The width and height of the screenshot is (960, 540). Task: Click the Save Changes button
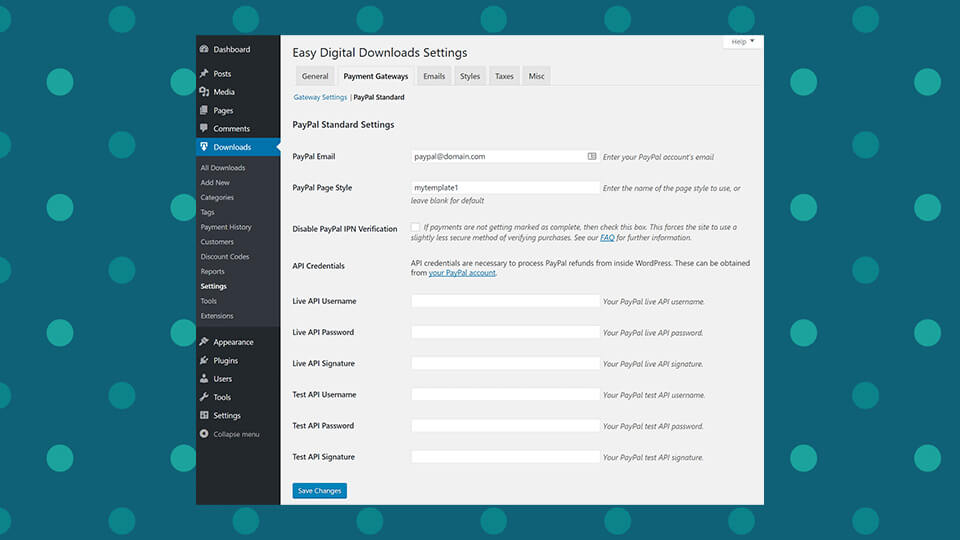pyautogui.click(x=319, y=490)
